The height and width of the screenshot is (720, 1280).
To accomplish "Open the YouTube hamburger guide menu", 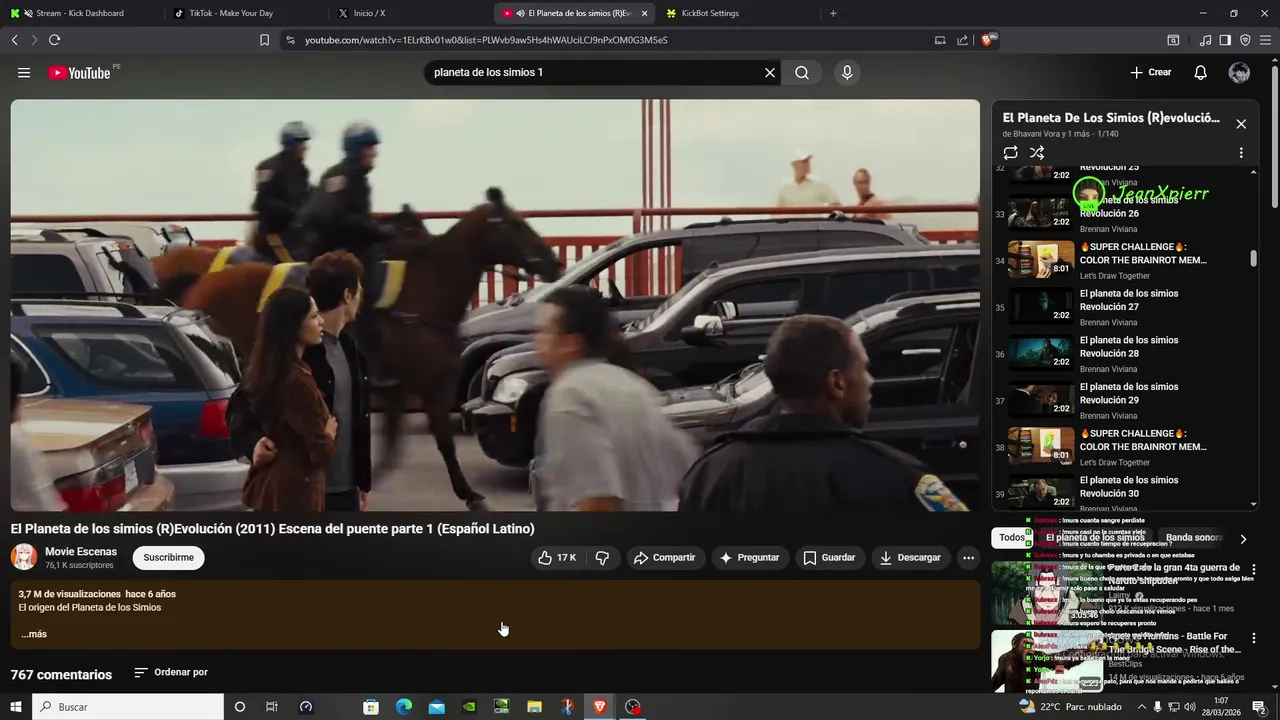I will (x=24, y=73).
